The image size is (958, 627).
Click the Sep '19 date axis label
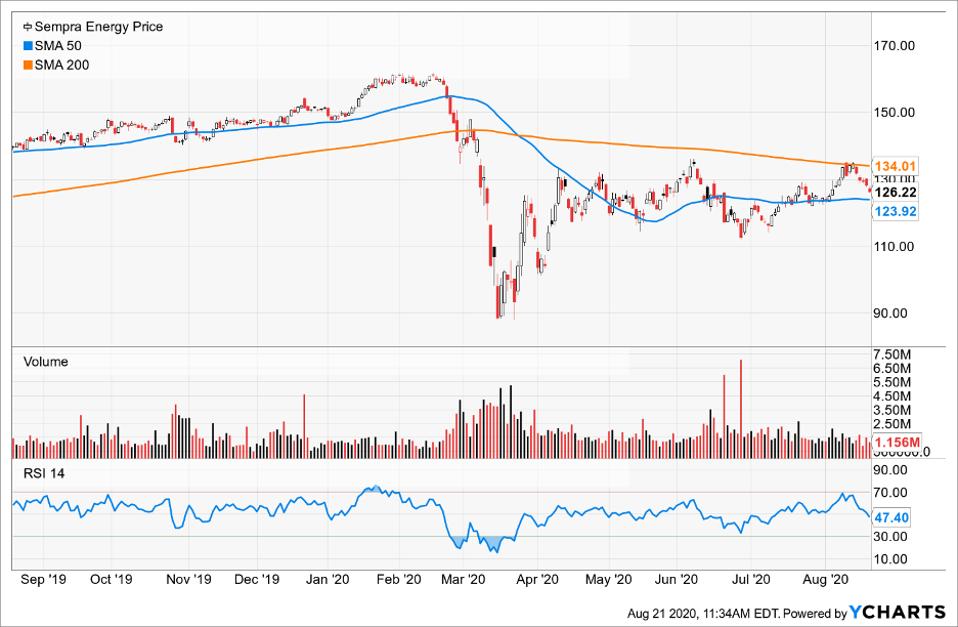(x=42, y=579)
